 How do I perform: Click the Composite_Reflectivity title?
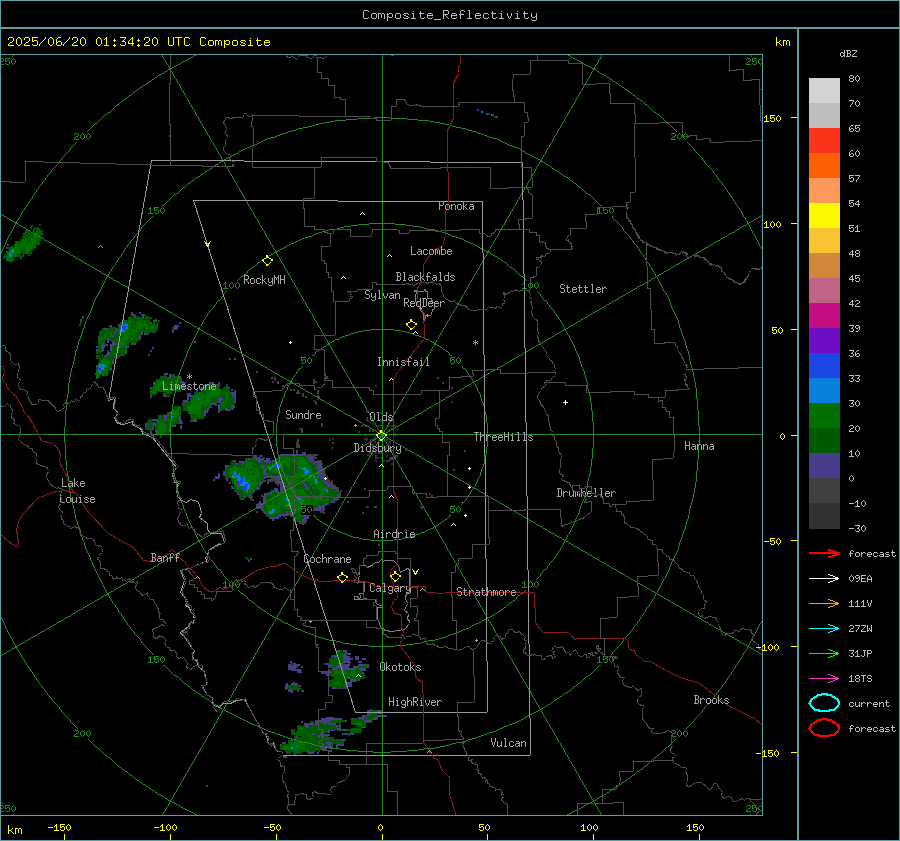[449, 15]
